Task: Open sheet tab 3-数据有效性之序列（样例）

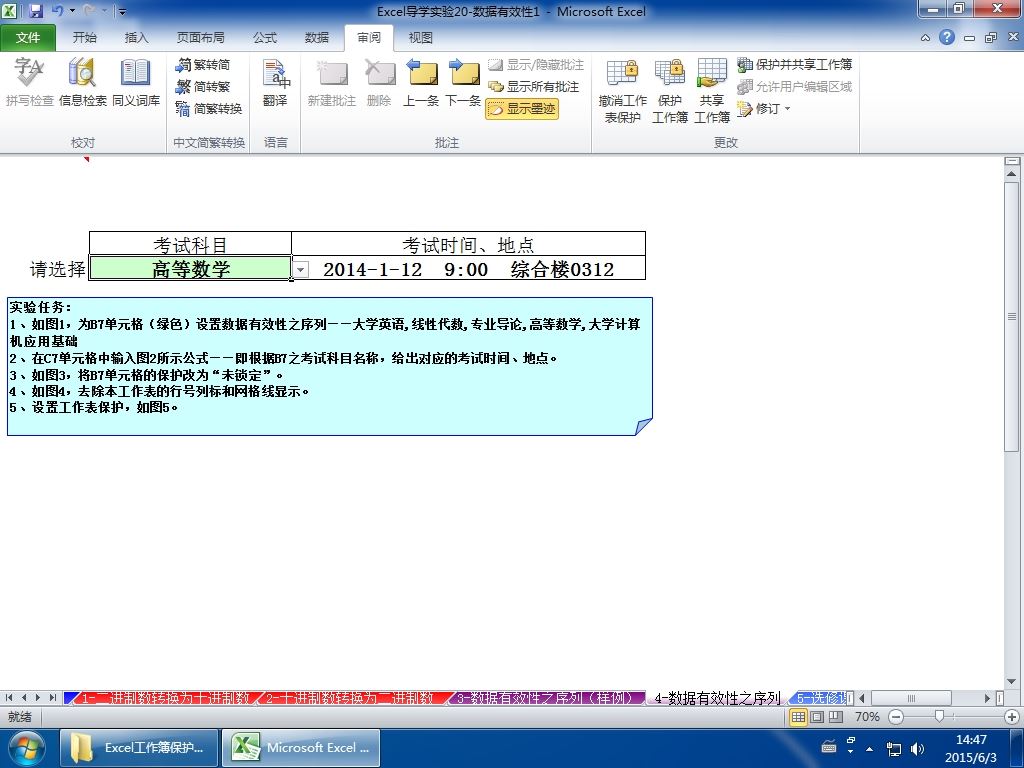Action: point(545,698)
